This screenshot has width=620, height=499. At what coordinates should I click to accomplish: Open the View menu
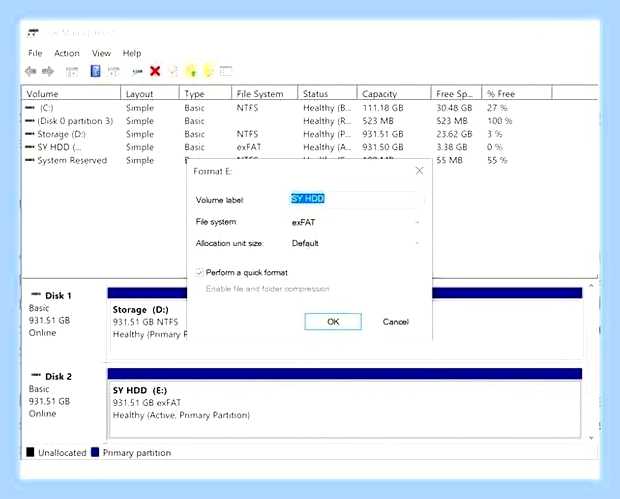101,53
